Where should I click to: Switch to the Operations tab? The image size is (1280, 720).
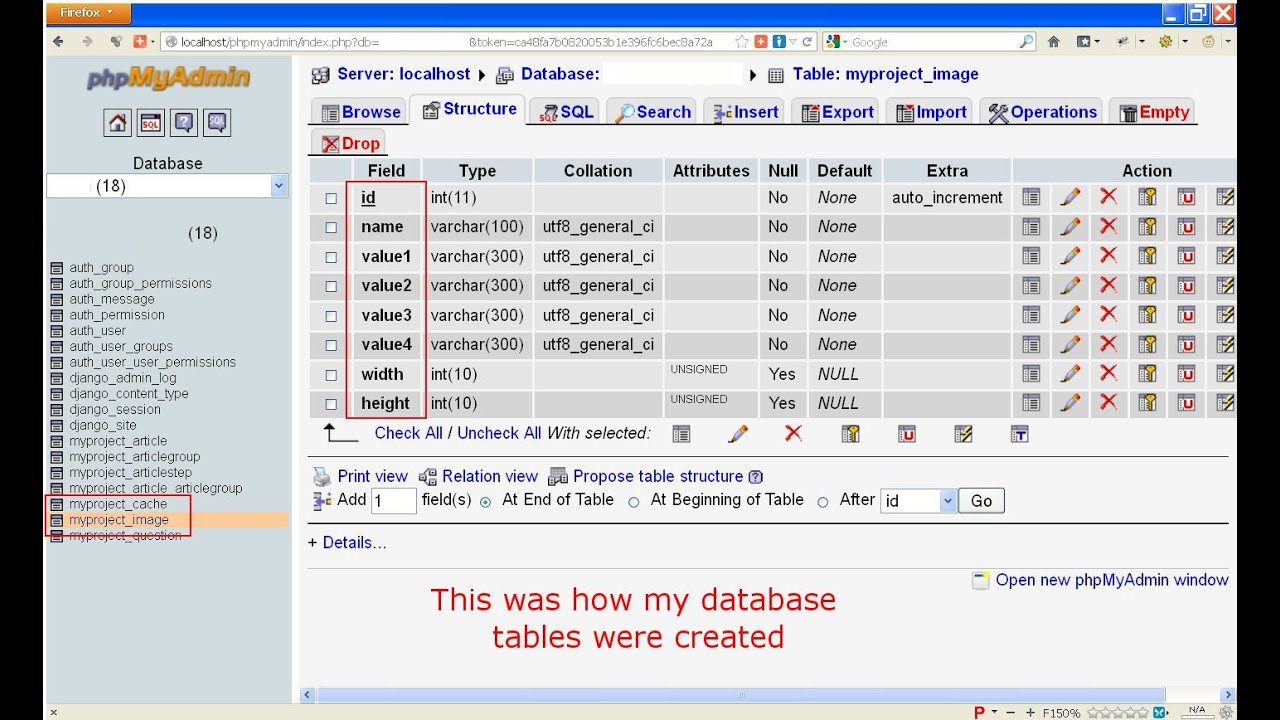tap(1043, 112)
